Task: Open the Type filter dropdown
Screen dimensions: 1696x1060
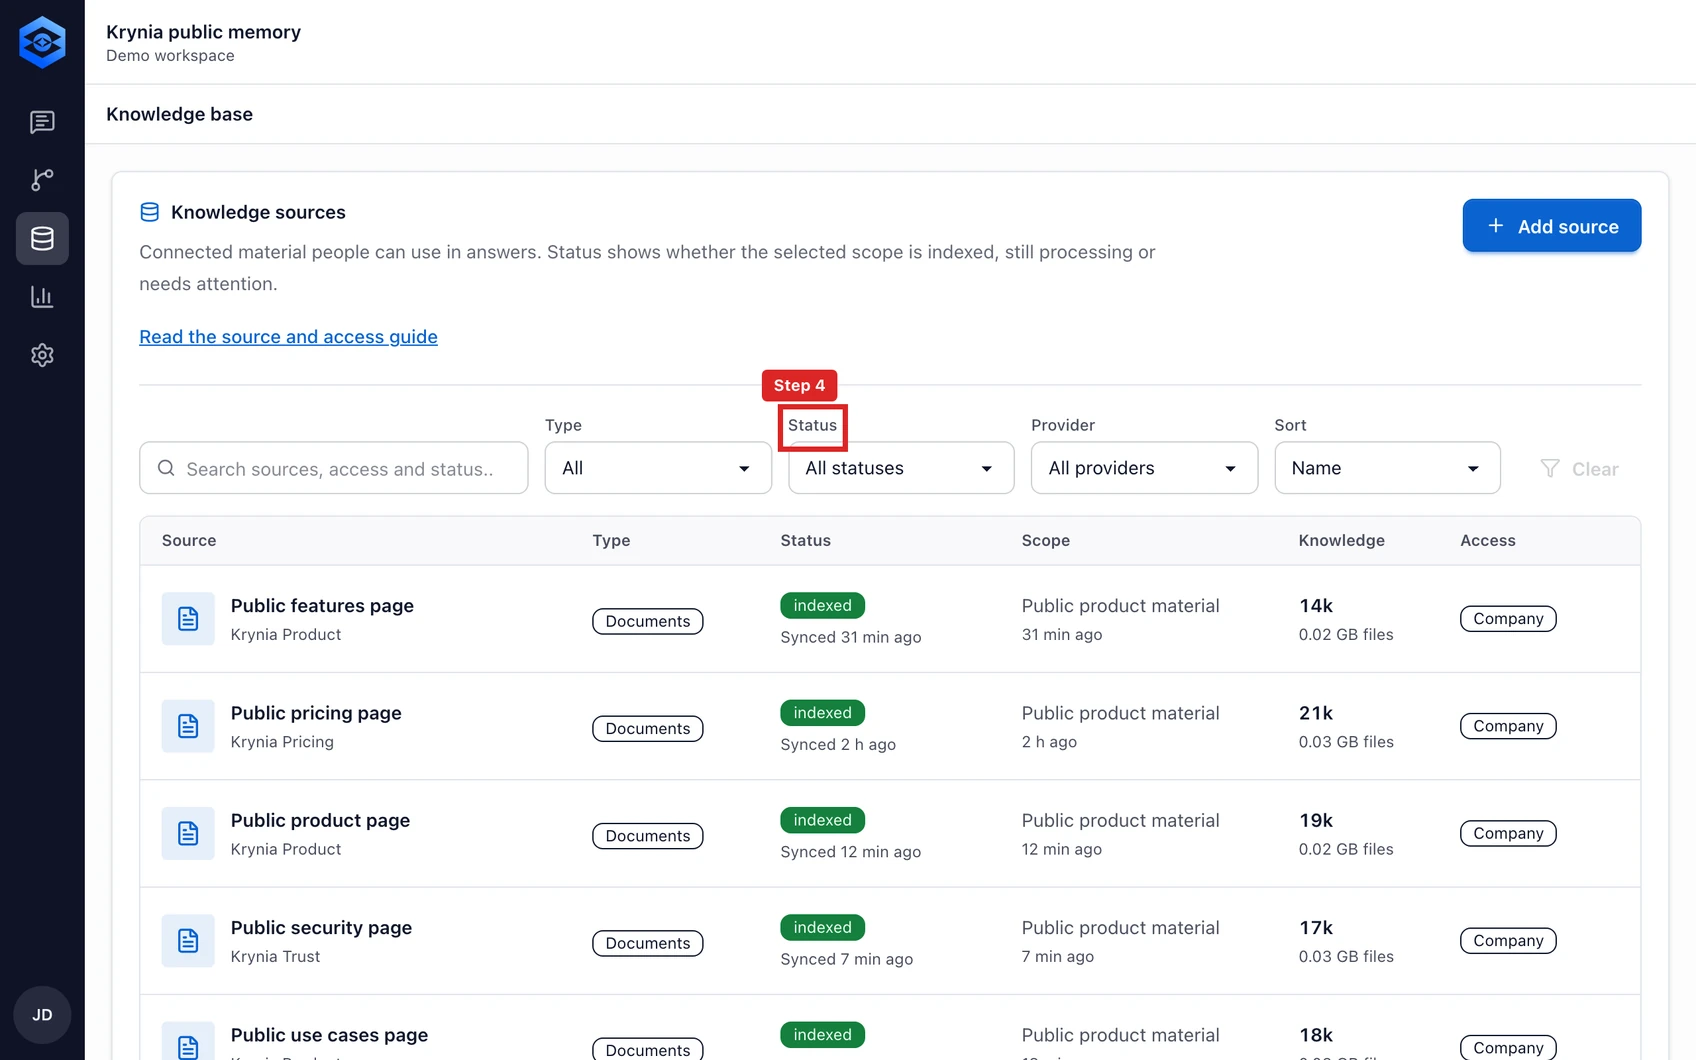Action: [x=658, y=468]
